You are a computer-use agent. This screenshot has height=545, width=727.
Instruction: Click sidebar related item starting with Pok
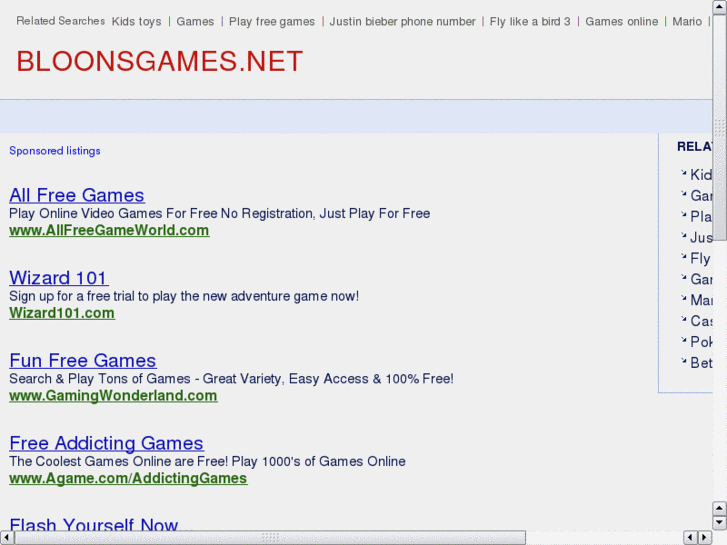701,342
